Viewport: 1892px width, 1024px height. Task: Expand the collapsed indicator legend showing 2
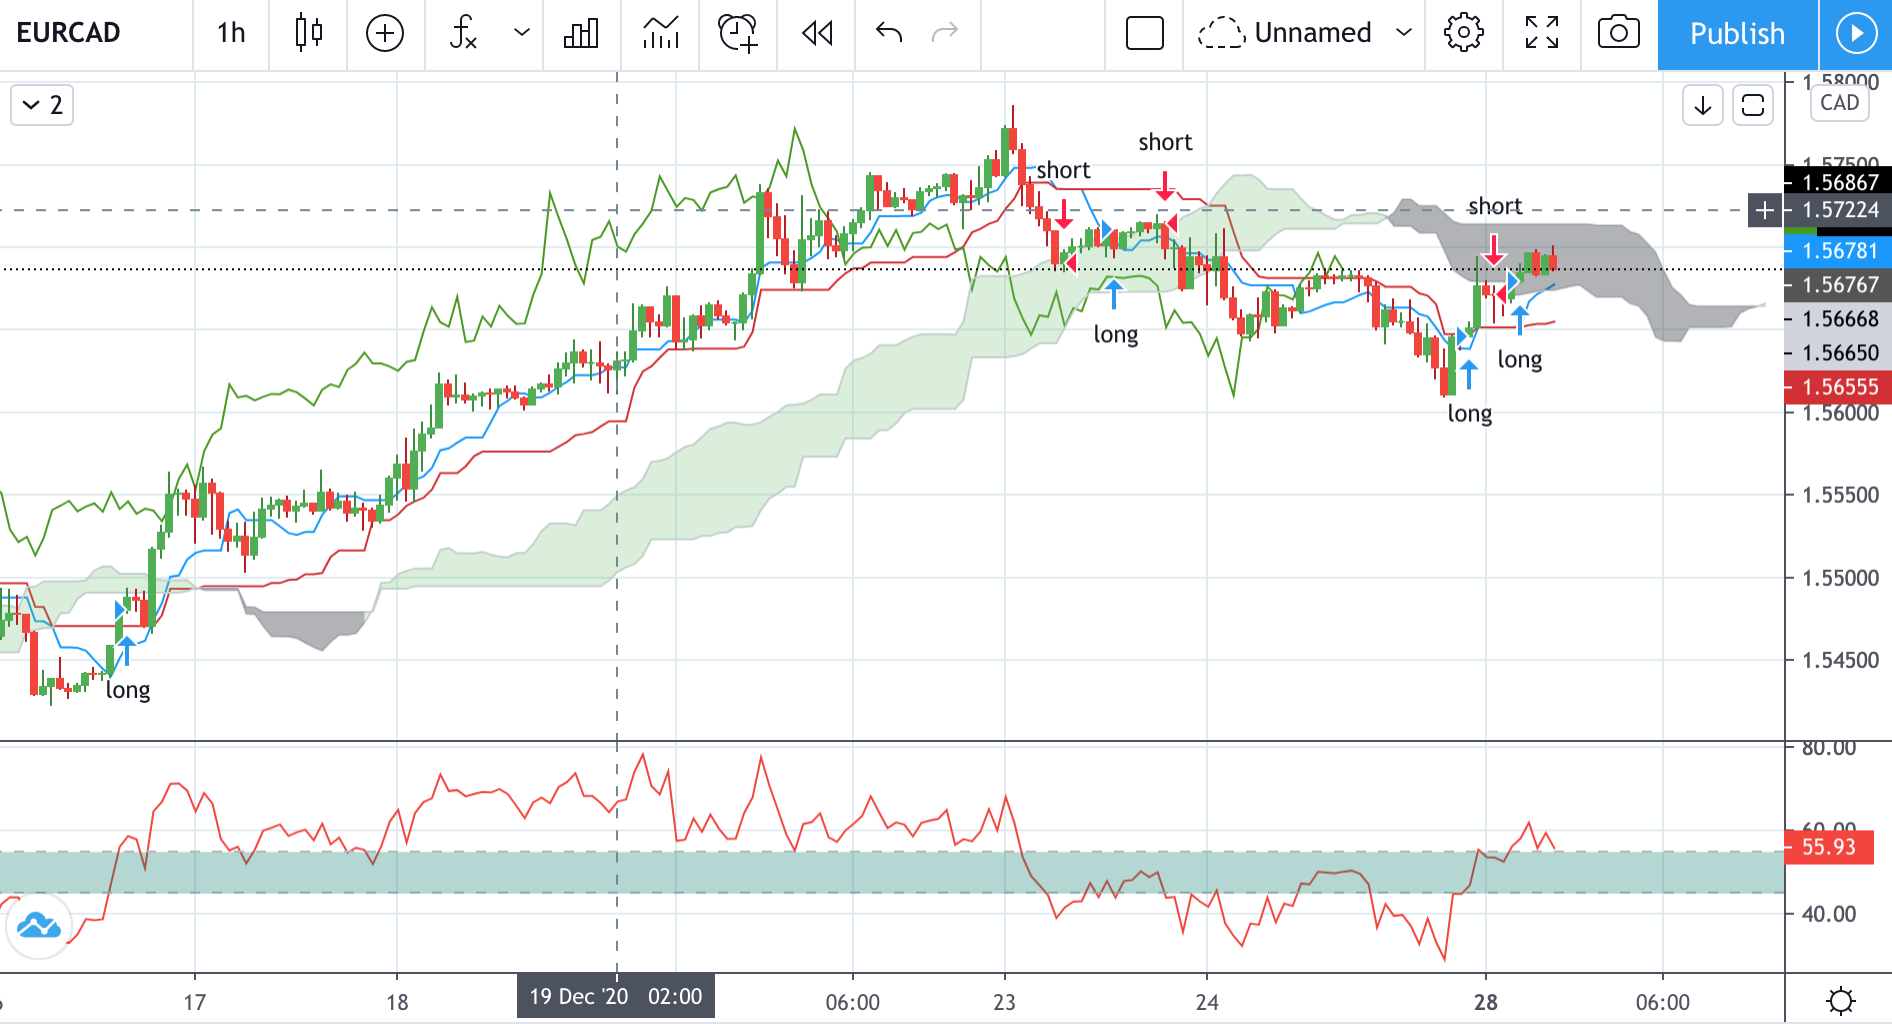pos(42,105)
